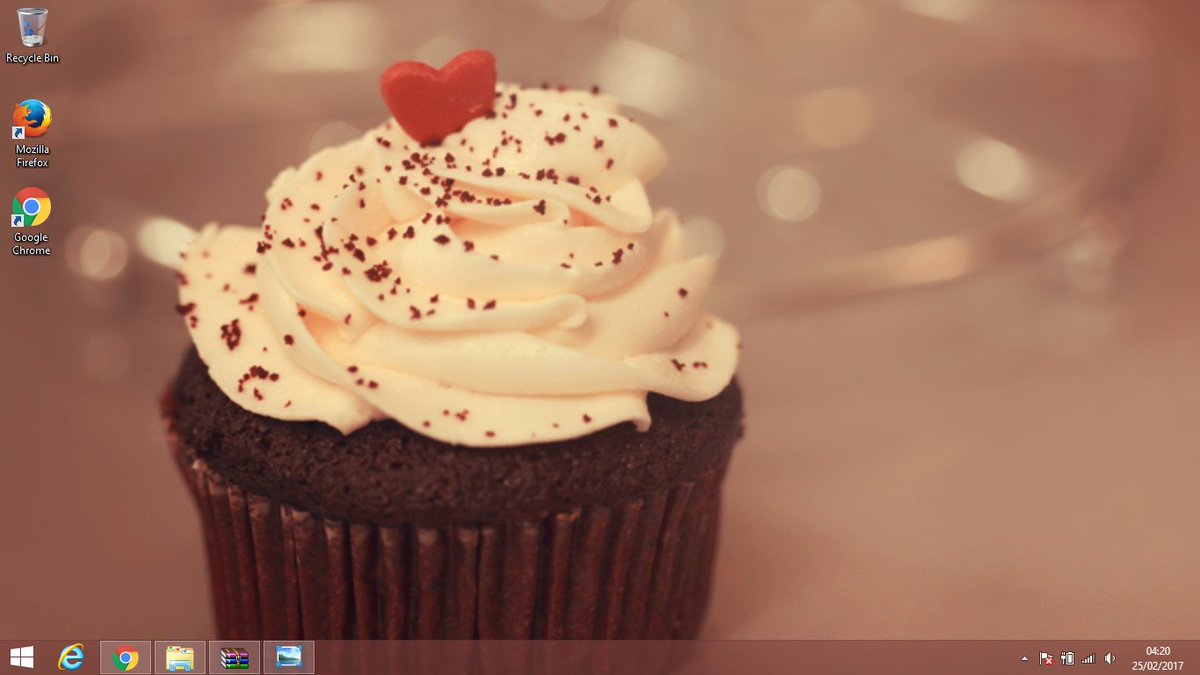Screen dimensions: 1200x675
Task: Open the network signal icon
Action: pyautogui.click(x=1088, y=659)
